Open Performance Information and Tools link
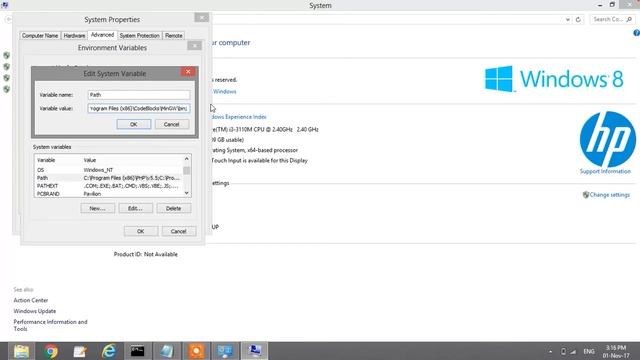Image resolution: width=640 pixels, height=360 pixels. [50, 325]
